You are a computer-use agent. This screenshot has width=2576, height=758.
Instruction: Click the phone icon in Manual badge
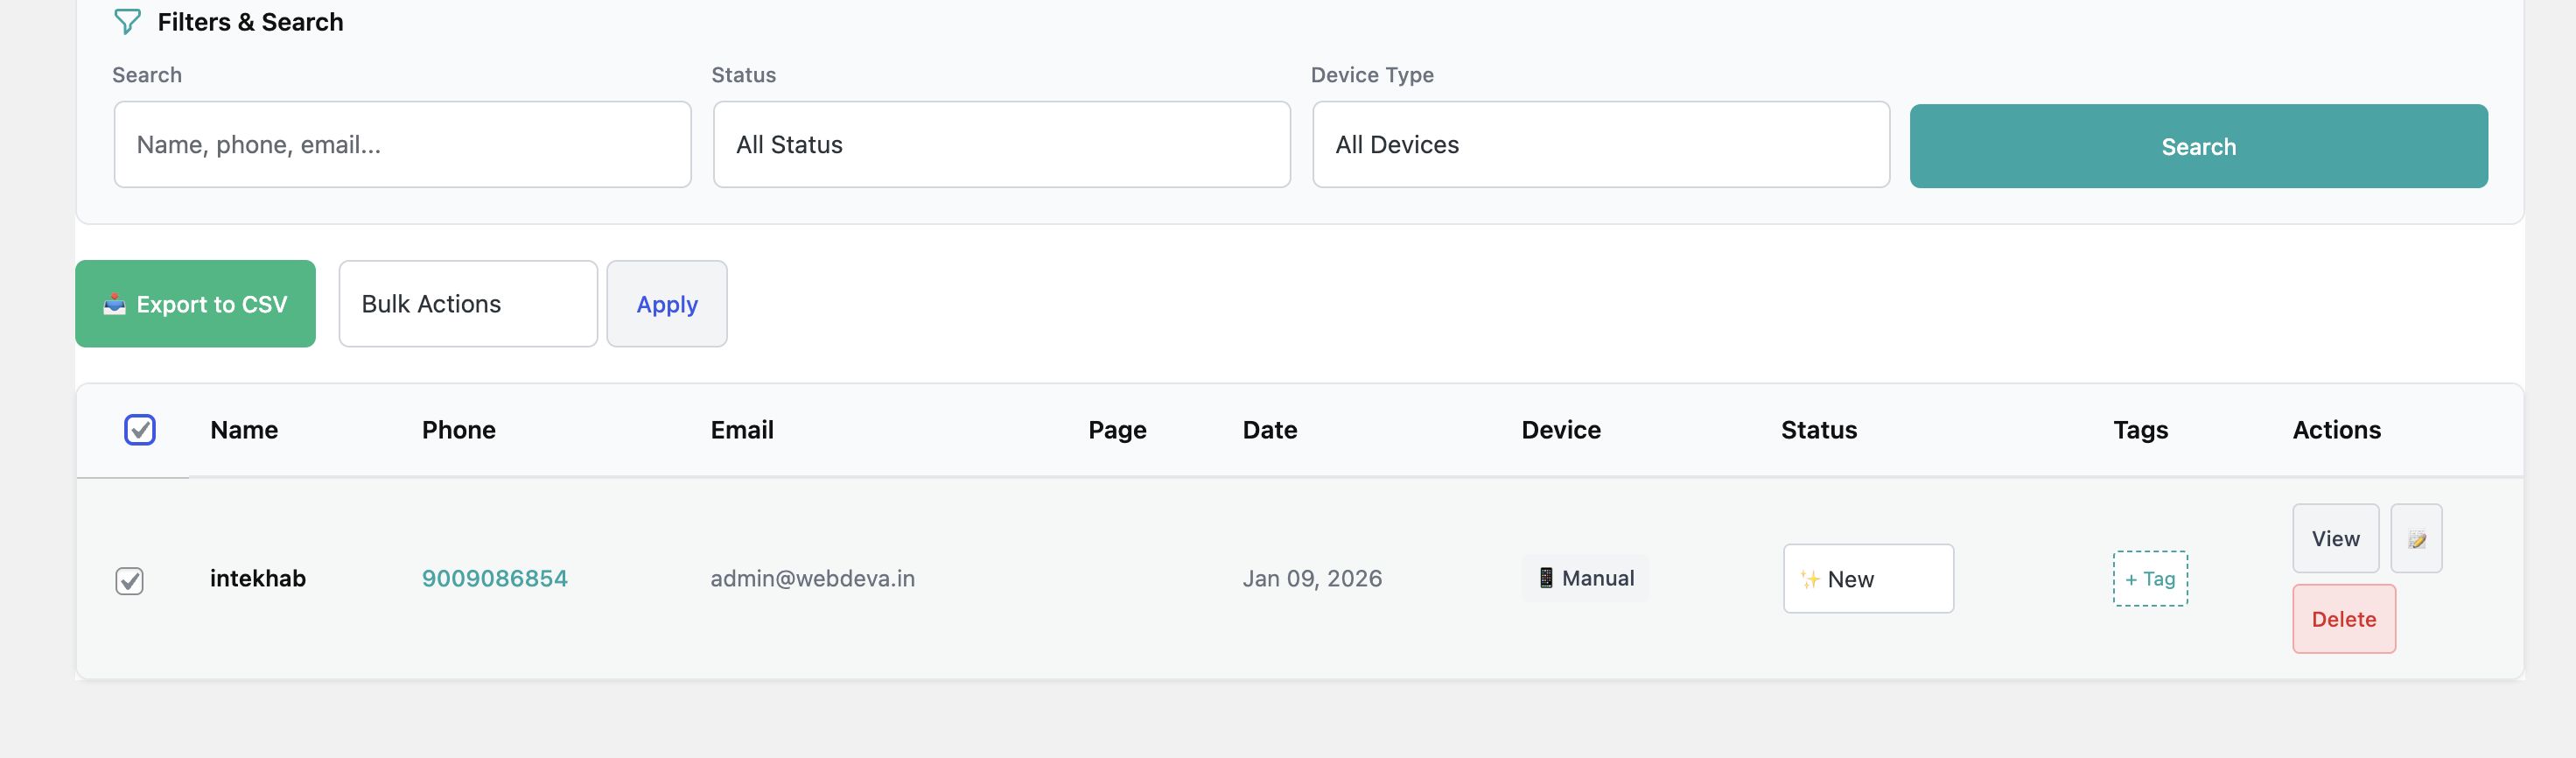click(1546, 578)
